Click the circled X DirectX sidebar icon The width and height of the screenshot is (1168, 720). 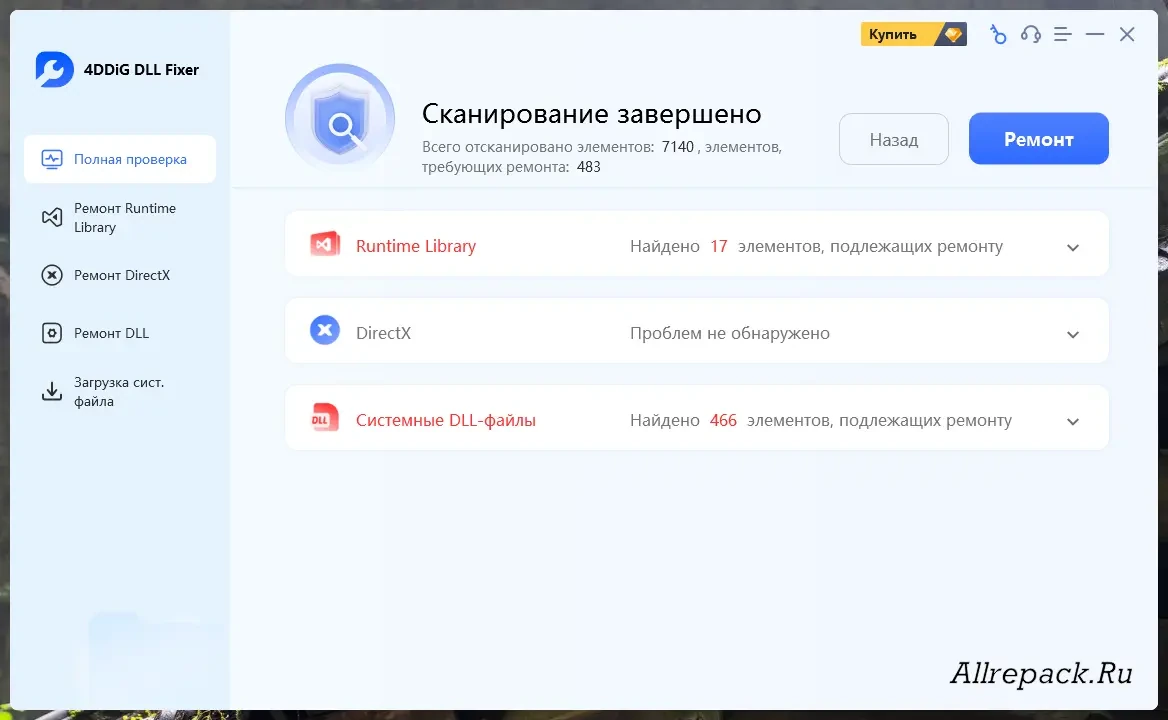[51, 275]
